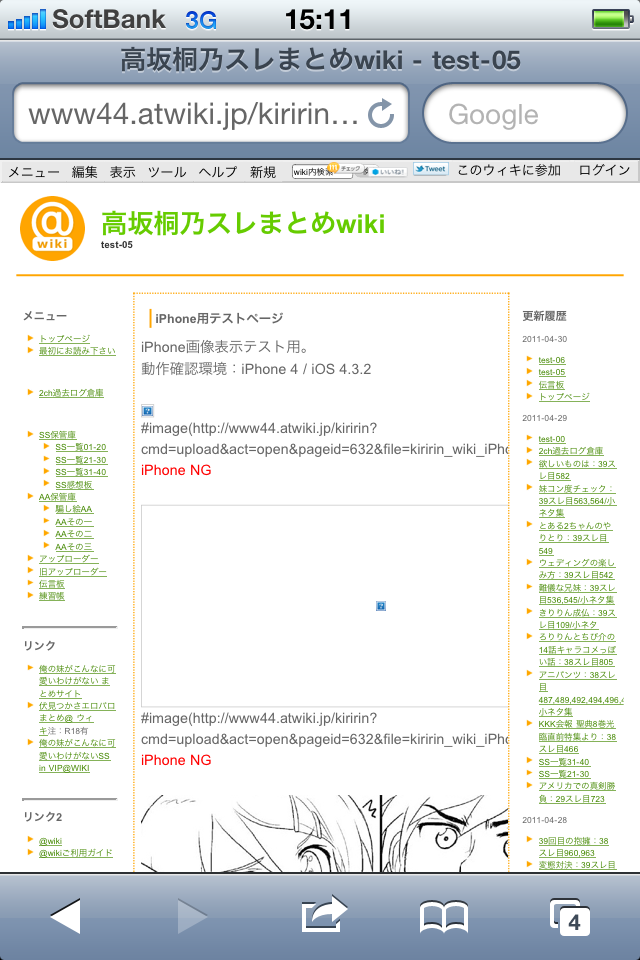Open 練習帳 link
This screenshot has height=960, width=640.
pyautogui.click(x=51, y=596)
